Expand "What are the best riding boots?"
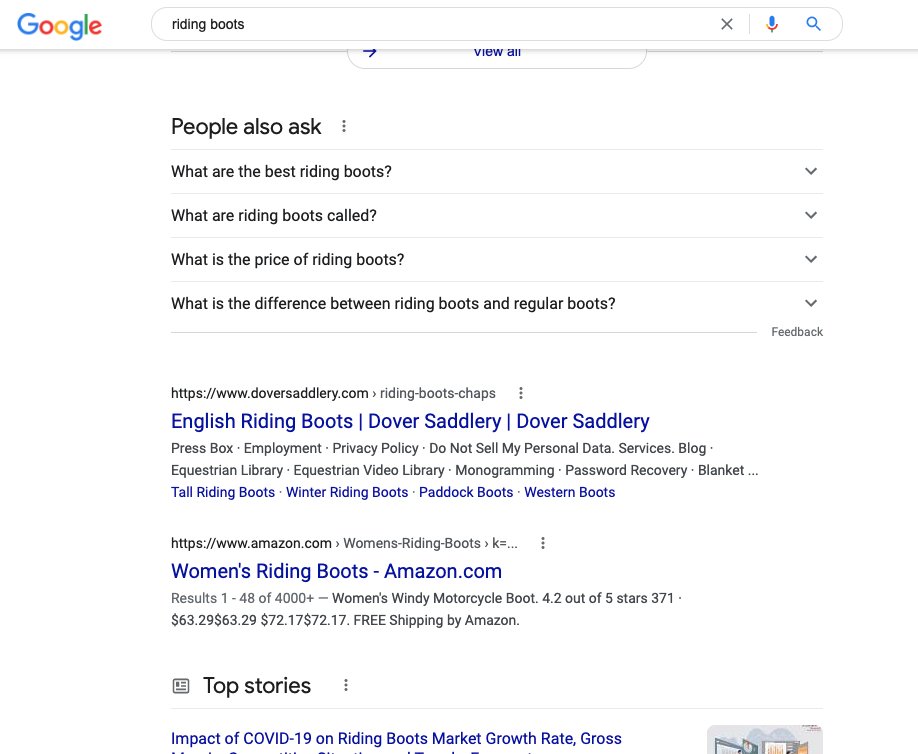Screen dimensions: 918x754 (496, 172)
